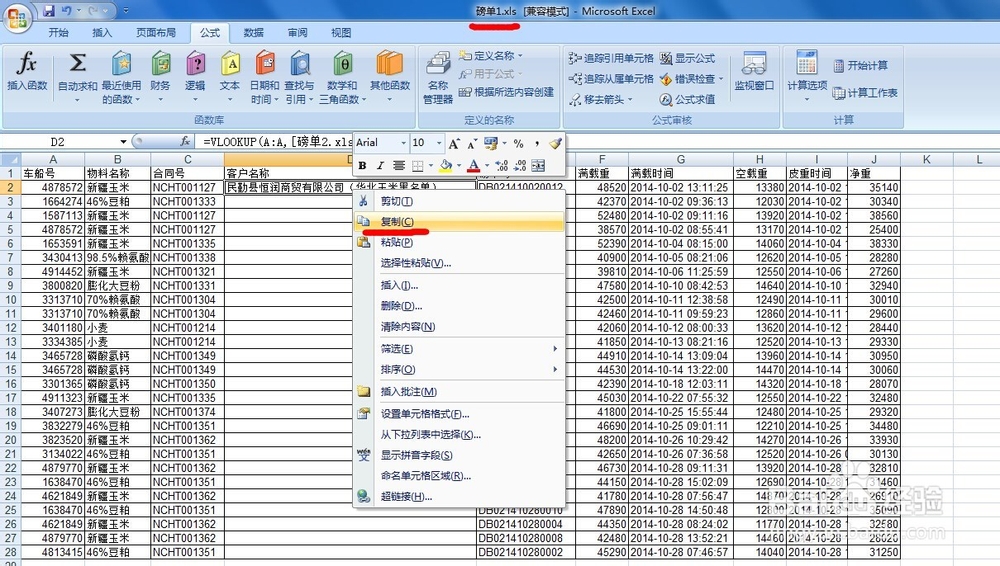Click 开始计算 button

[x=860, y=66]
